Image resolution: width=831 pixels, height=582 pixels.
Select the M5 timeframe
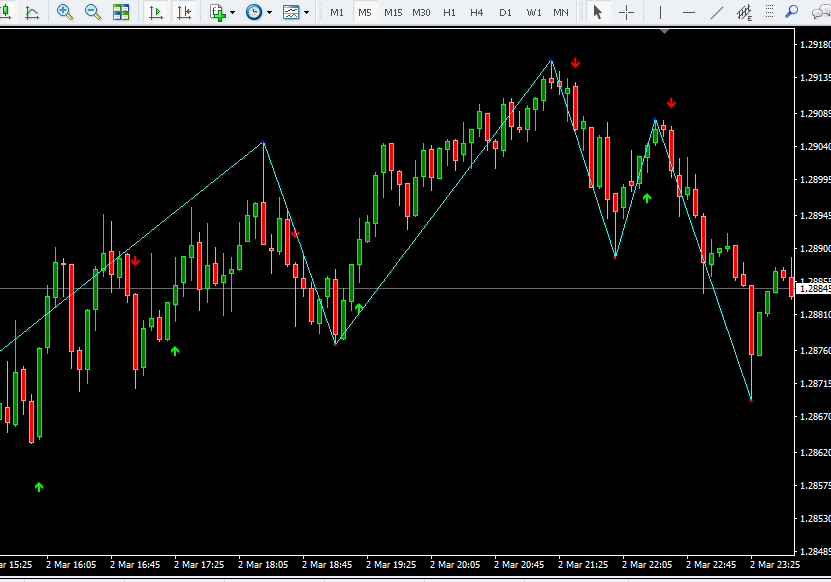point(365,12)
